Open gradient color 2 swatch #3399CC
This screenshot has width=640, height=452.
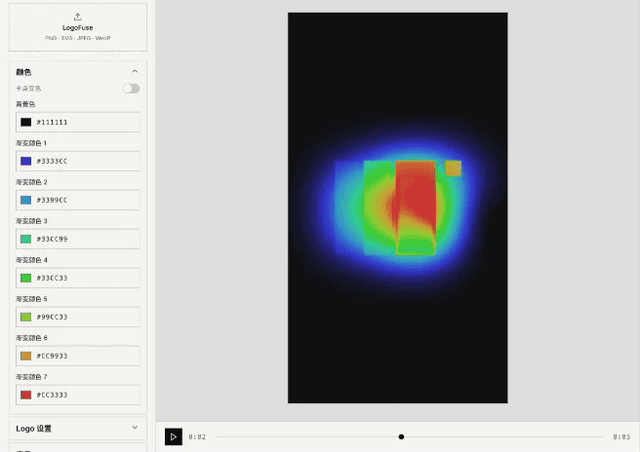coord(26,200)
